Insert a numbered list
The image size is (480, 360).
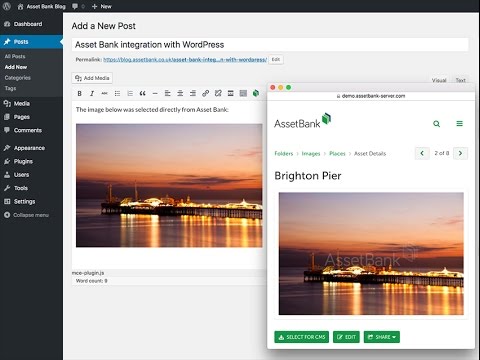(130, 94)
